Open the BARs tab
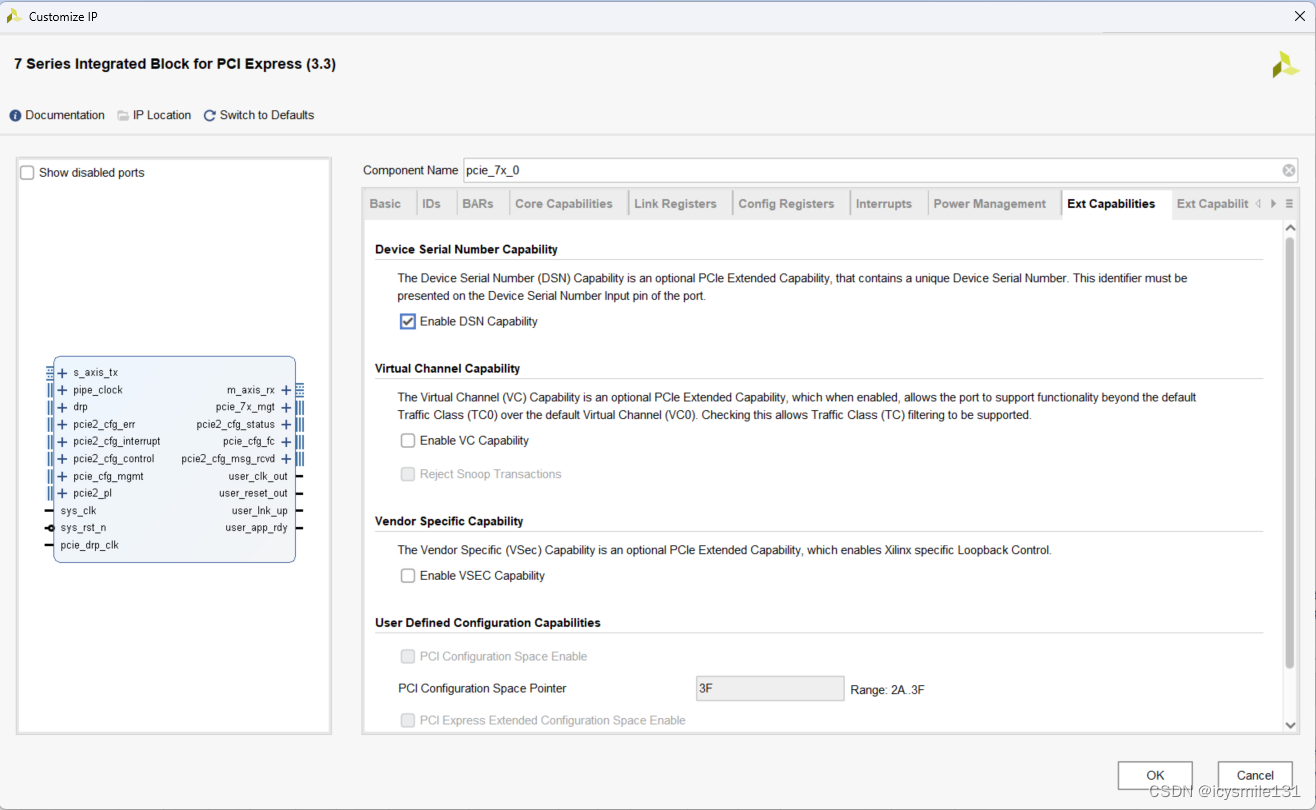 pyautogui.click(x=478, y=204)
